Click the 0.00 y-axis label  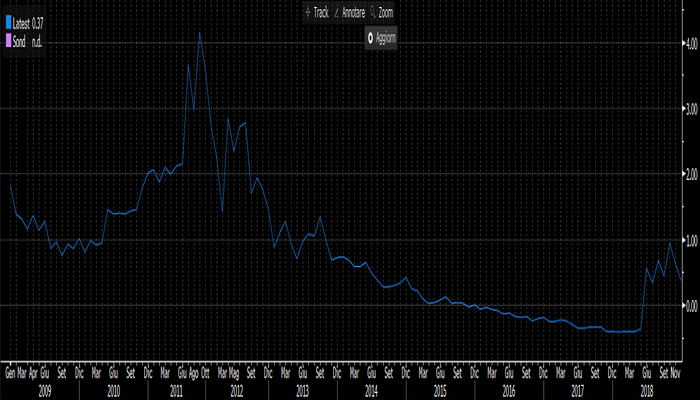pyautogui.click(x=689, y=306)
